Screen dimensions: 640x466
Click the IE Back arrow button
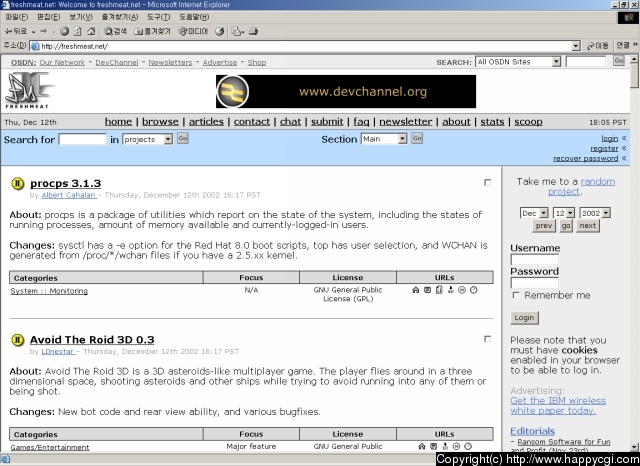(16, 31)
